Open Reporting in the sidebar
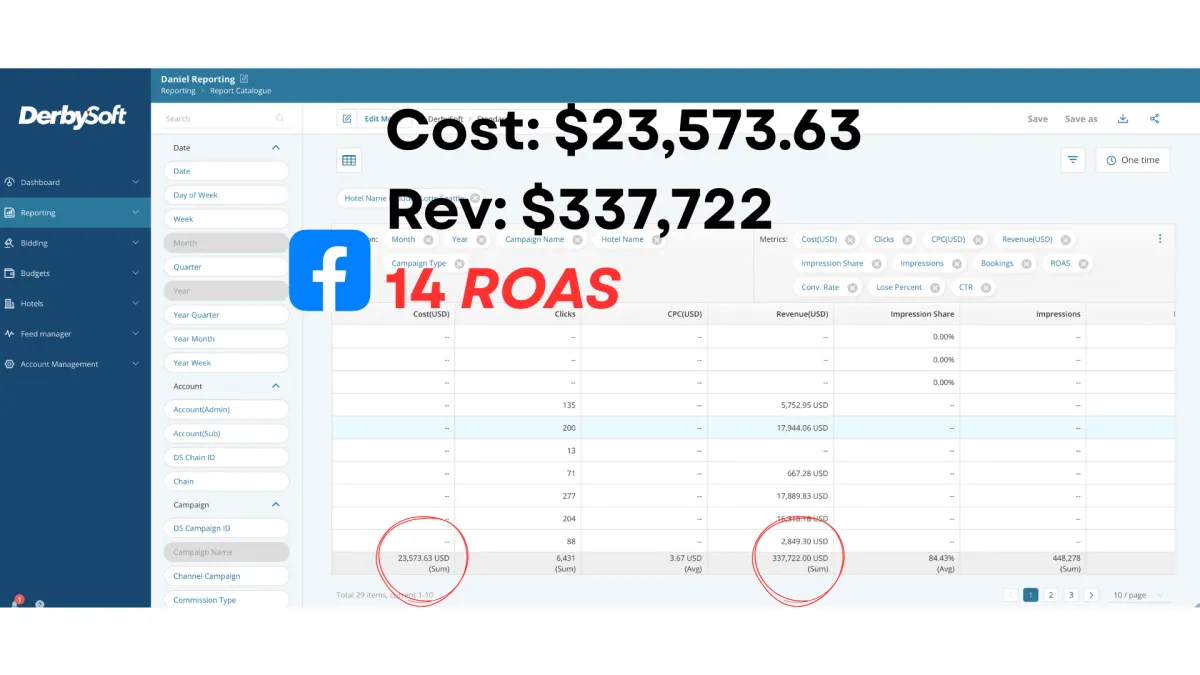This screenshot has height=675, width=1200. [x=75, y=213]
